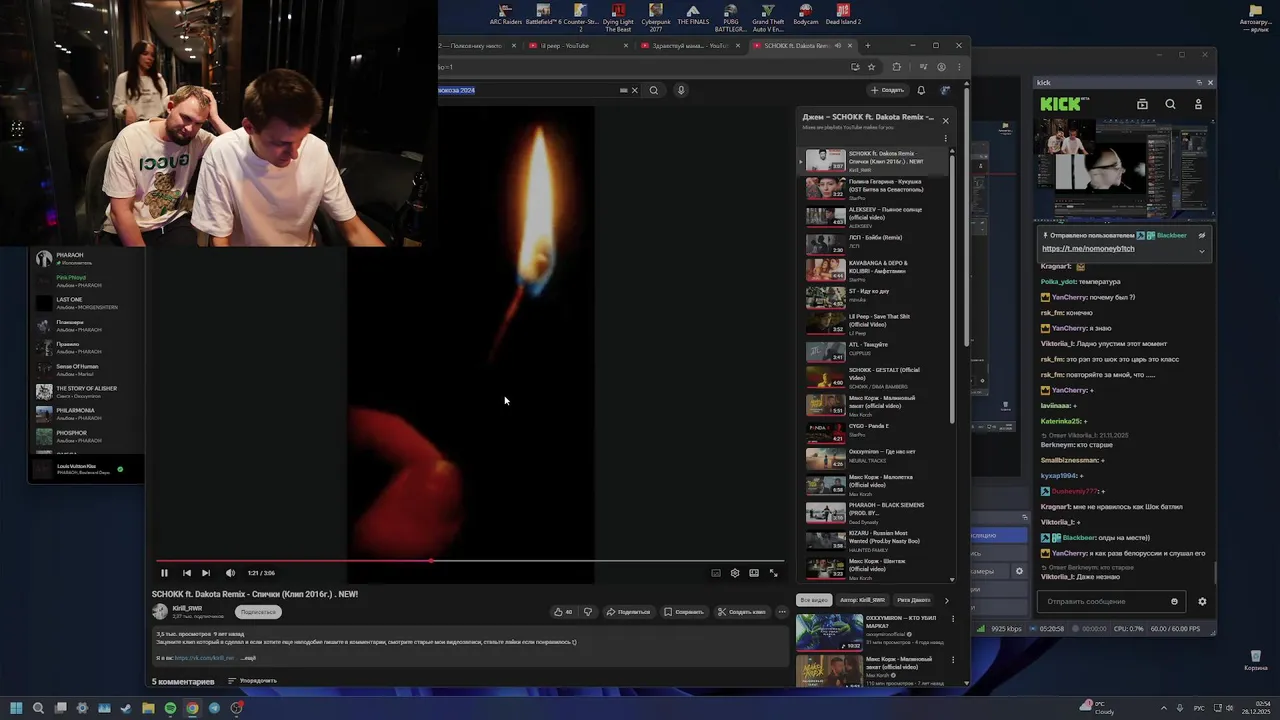Dislike the SCHOKK video
This screenshot has width=1280, height=720.
[588, 612]
